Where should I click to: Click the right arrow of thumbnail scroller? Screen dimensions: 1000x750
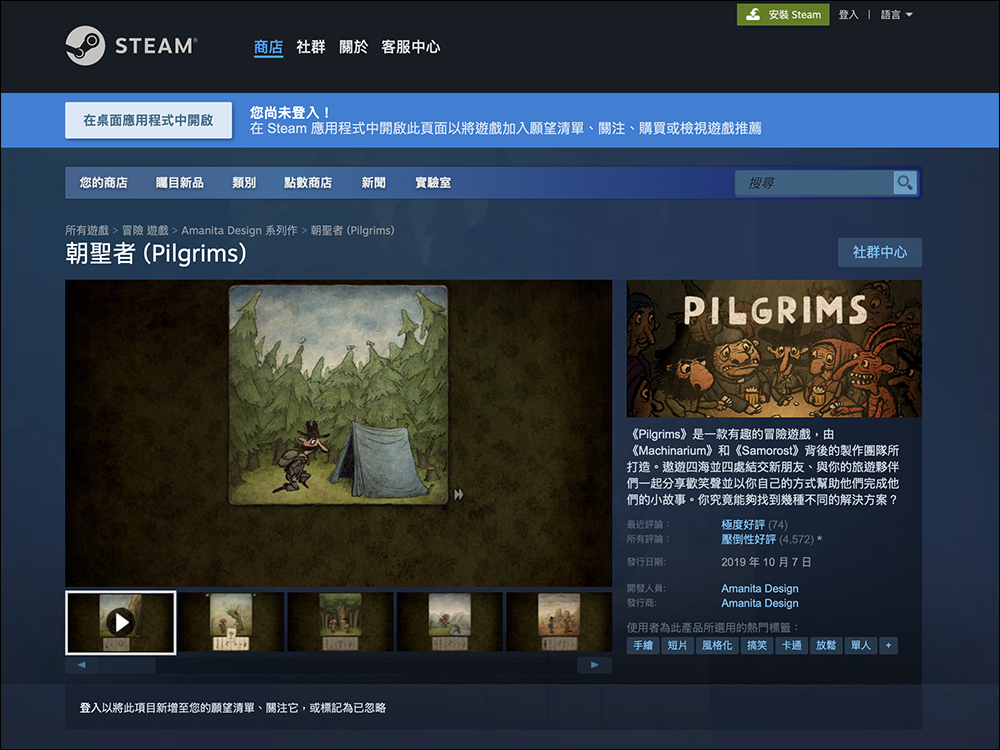594,665
